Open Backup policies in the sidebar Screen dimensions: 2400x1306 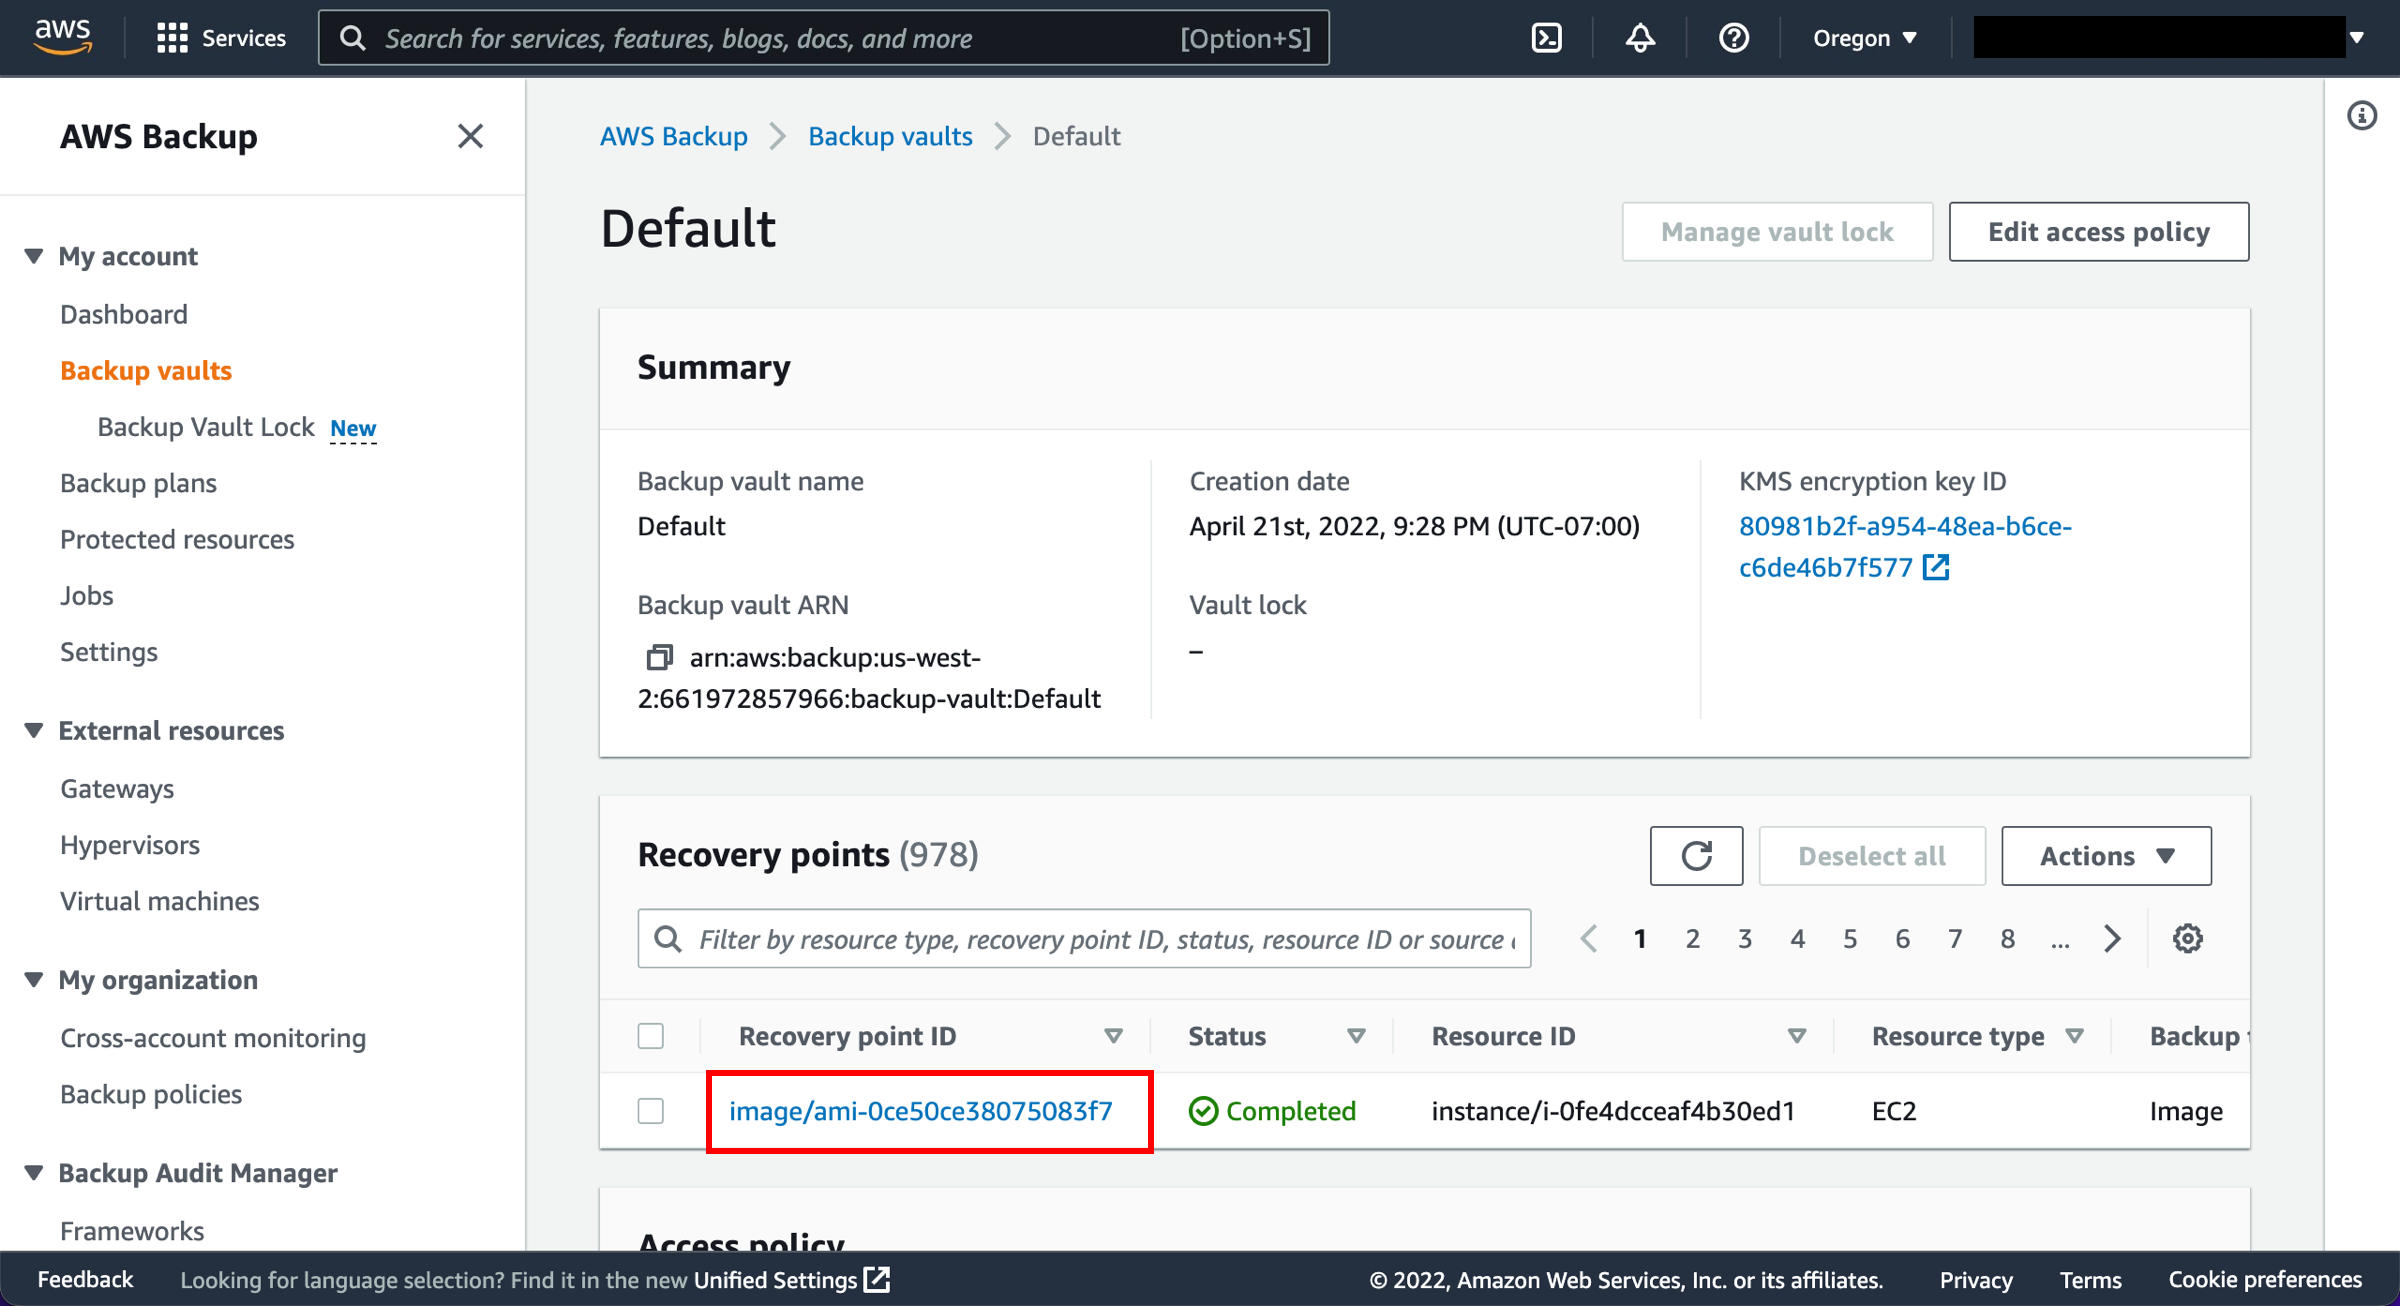(x=151, y=1094)
